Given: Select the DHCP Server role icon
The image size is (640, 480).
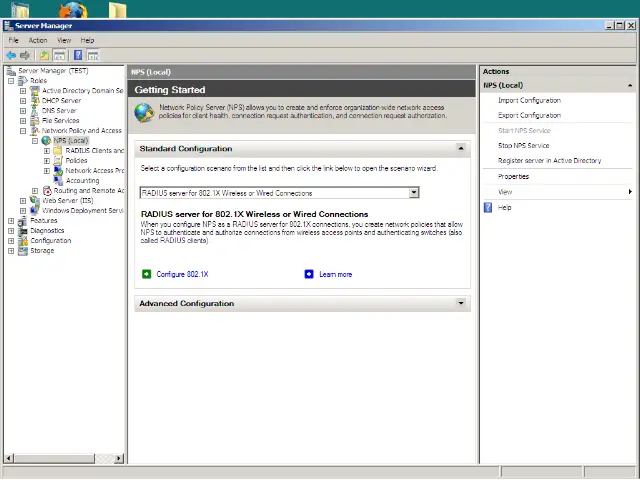Looking at the screenshot, I should [x=35, y=101].
